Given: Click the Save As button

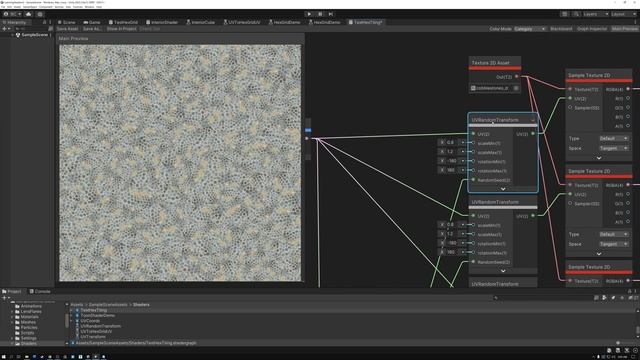Looking at the screenshot, I should 91,29.
